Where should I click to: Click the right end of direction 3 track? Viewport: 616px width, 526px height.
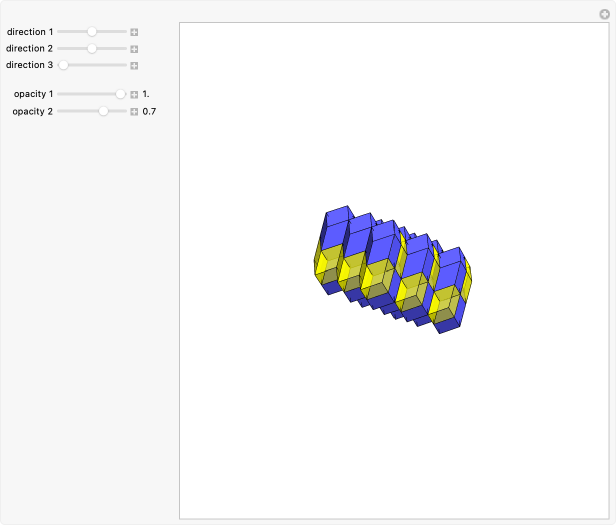point(125,65)
